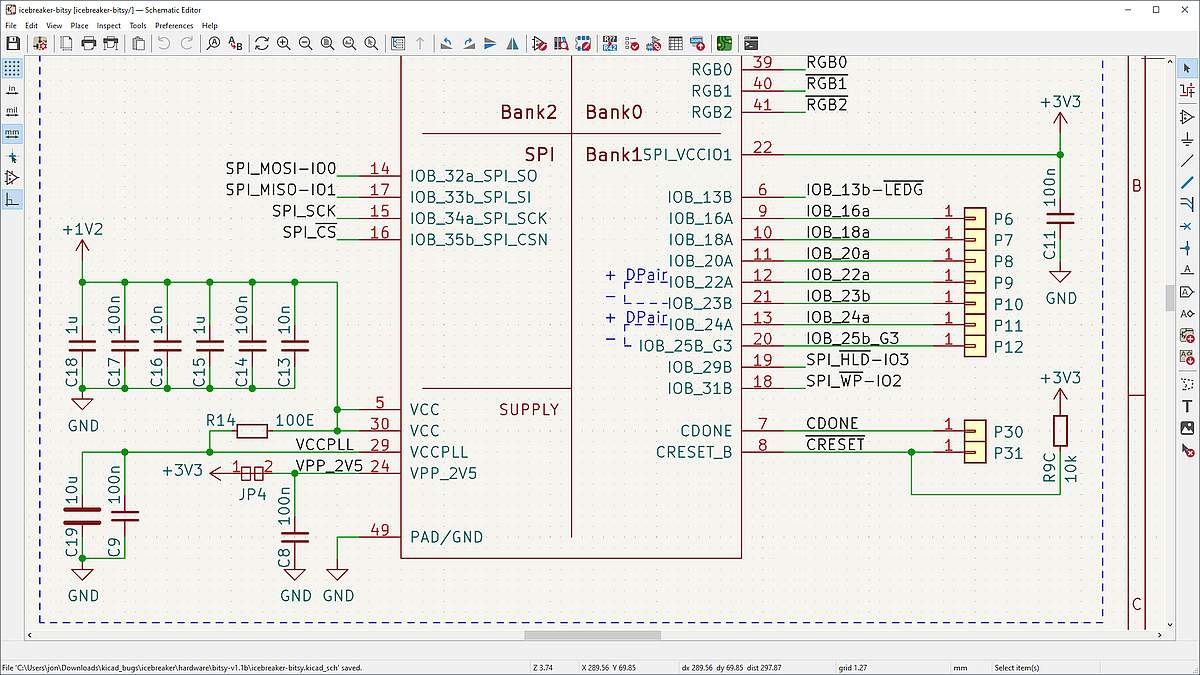The image size is (1200, 675).
Task: Select the Add Hierarchical Sheet tool
Action: click(x=1187, y=336)
